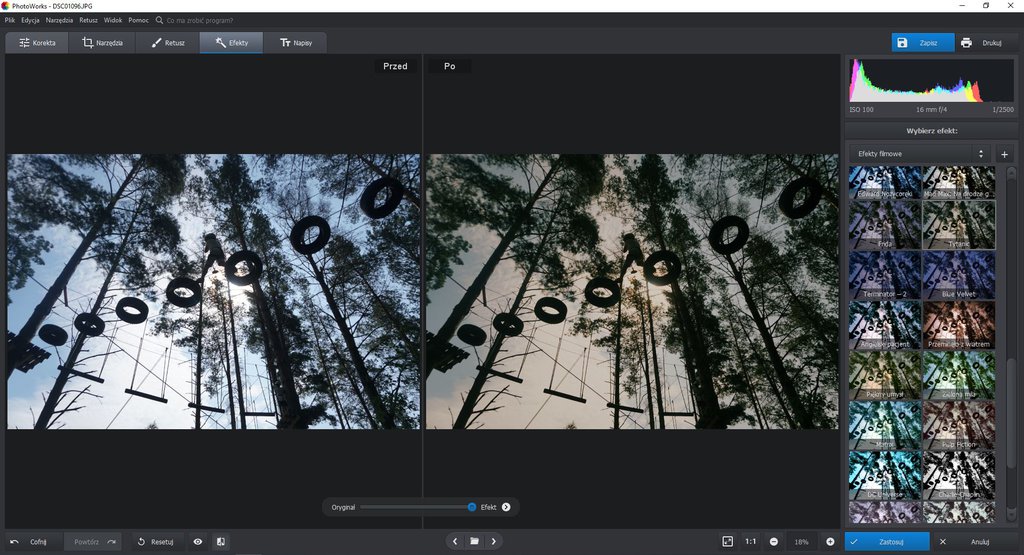Click the Po after-image label
This screenshot has height=555, width=1024.
pyautogui.click(x=449, y=66)
